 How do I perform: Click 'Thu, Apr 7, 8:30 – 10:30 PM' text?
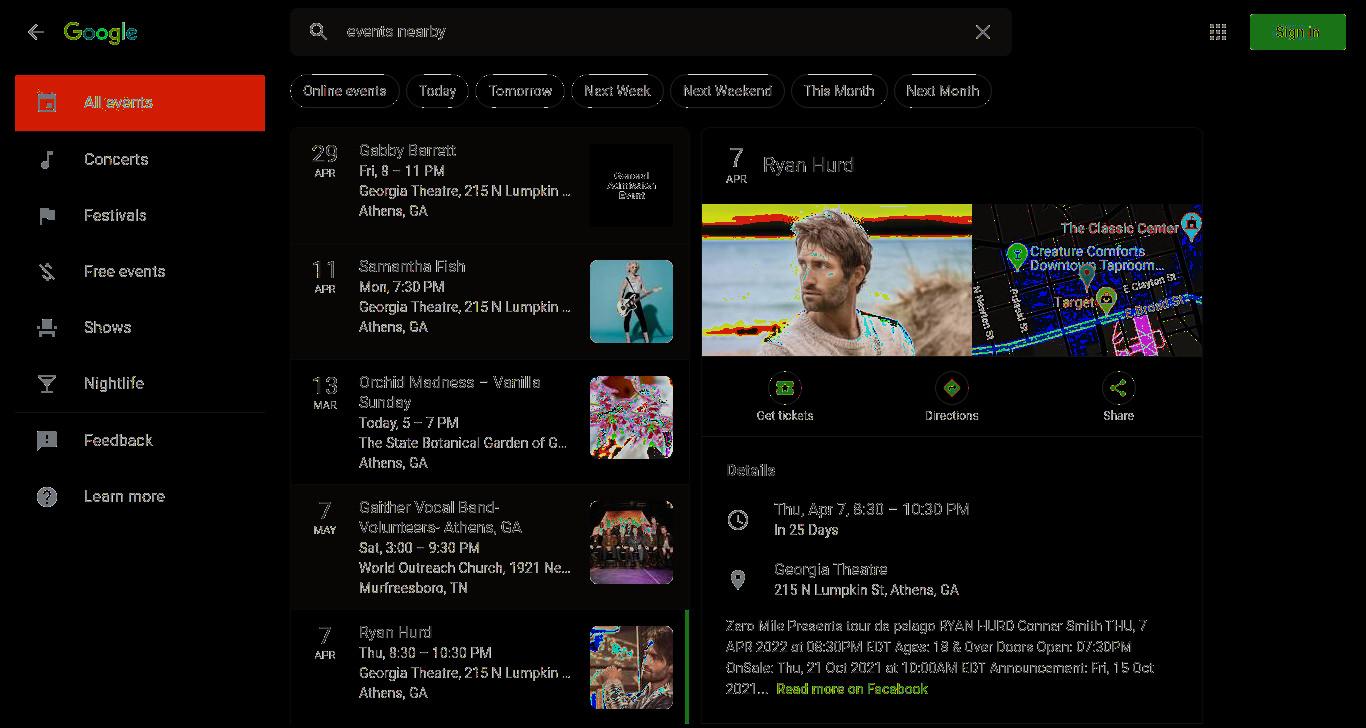pos(871,509)
